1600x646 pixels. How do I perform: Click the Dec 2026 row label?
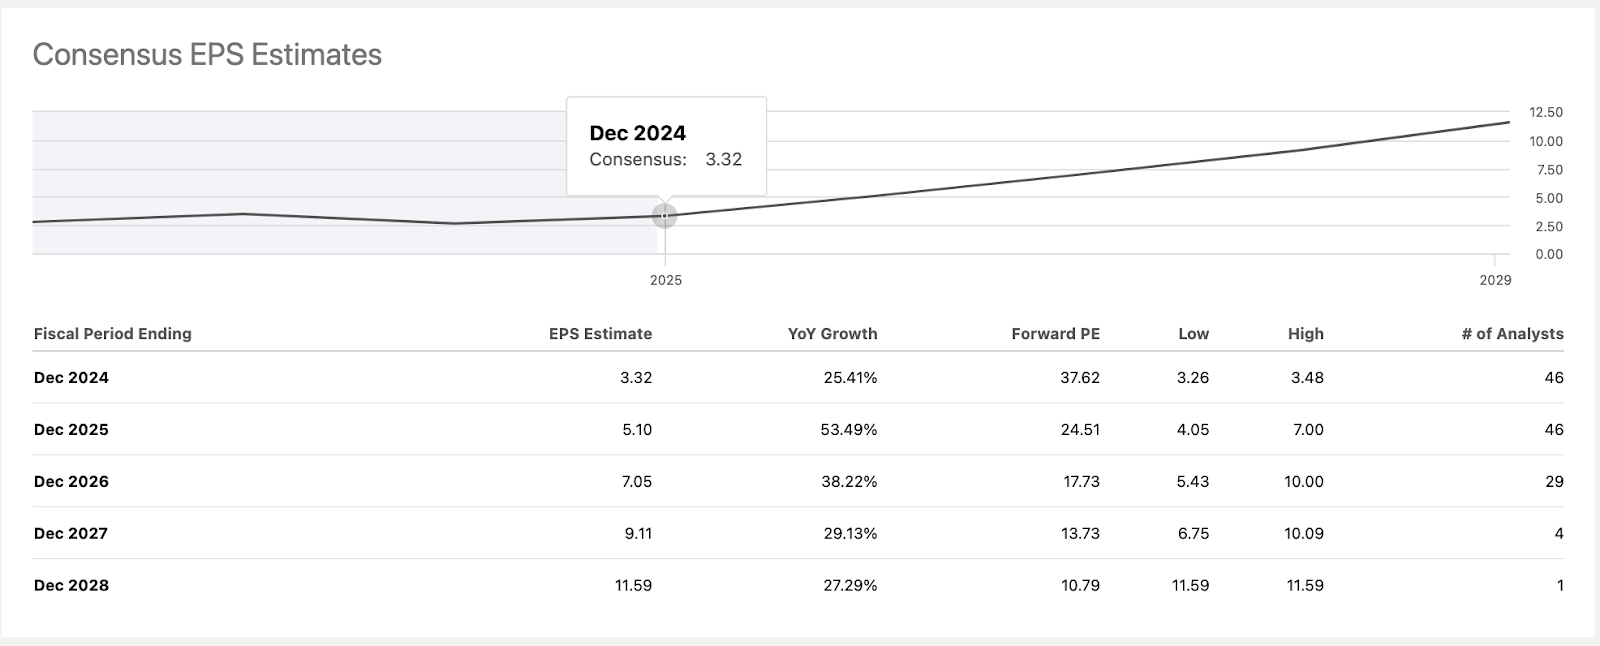click(71, 482)
